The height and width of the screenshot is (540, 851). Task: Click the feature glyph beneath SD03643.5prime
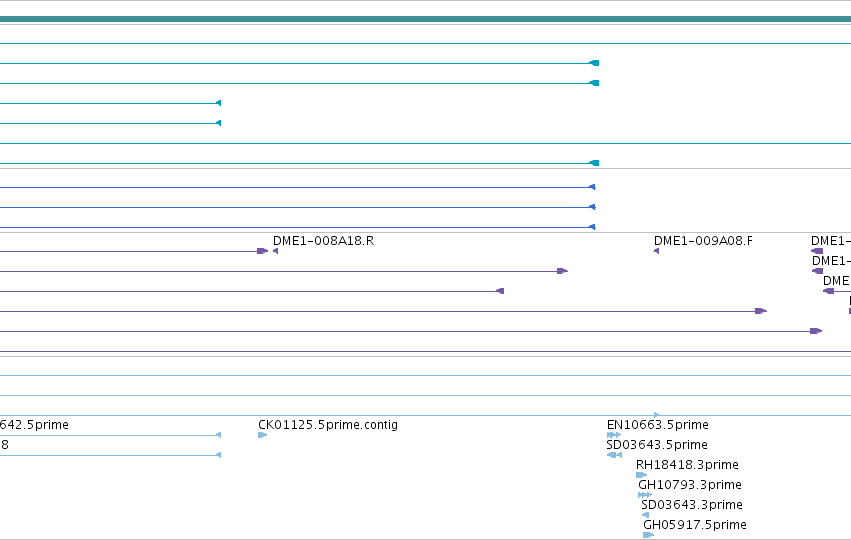click(614, 455)
